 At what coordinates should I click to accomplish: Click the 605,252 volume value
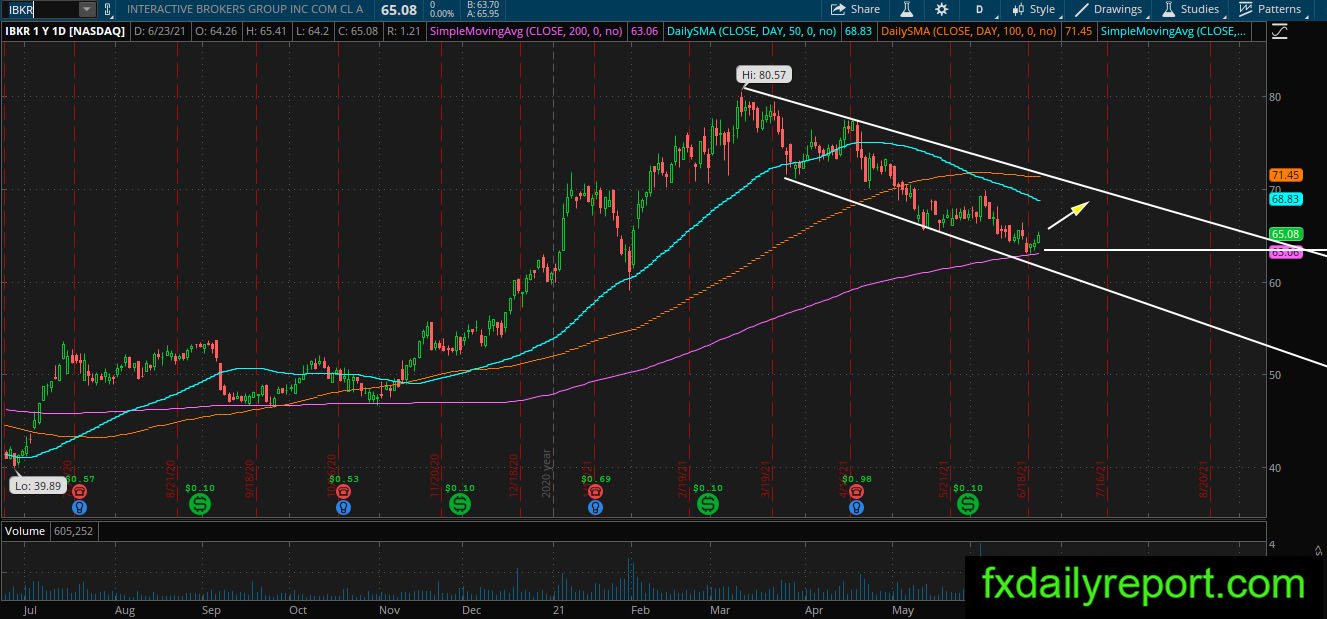[72, 531]
